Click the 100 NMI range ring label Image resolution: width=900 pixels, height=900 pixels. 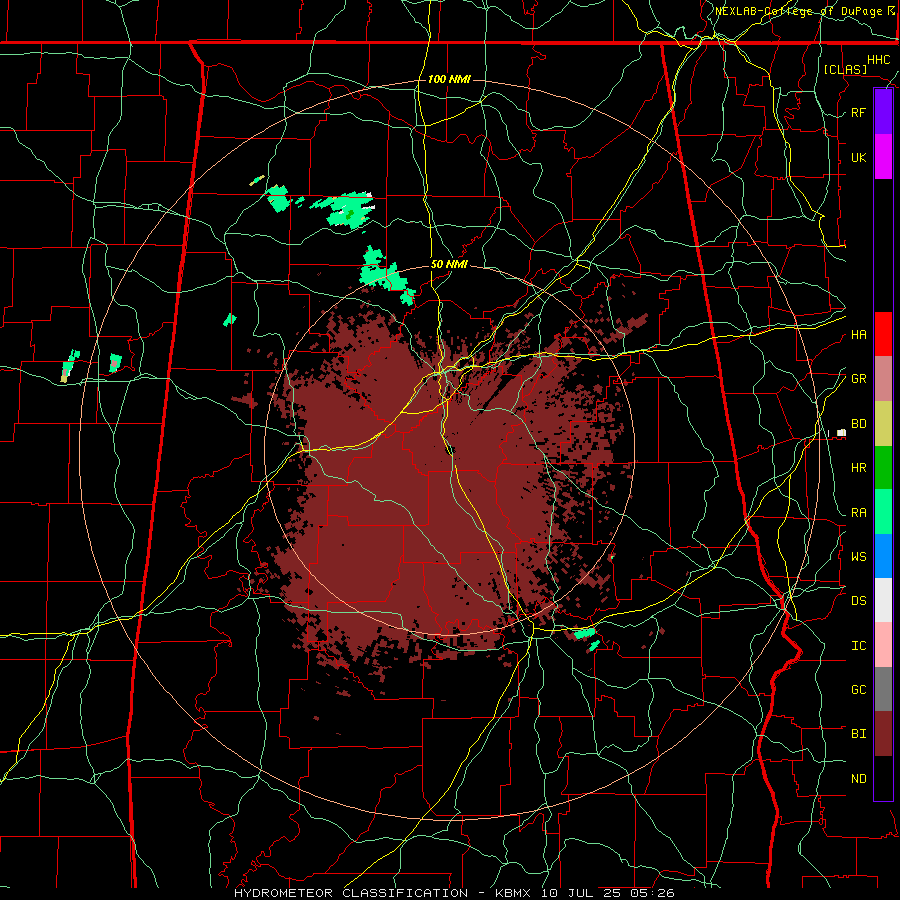pos(449,79)
